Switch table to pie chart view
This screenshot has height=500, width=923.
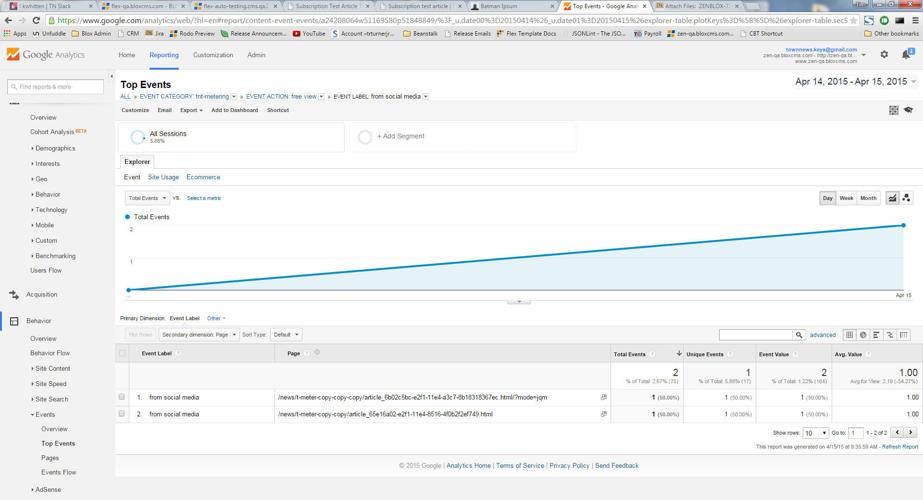pos(863,335)
